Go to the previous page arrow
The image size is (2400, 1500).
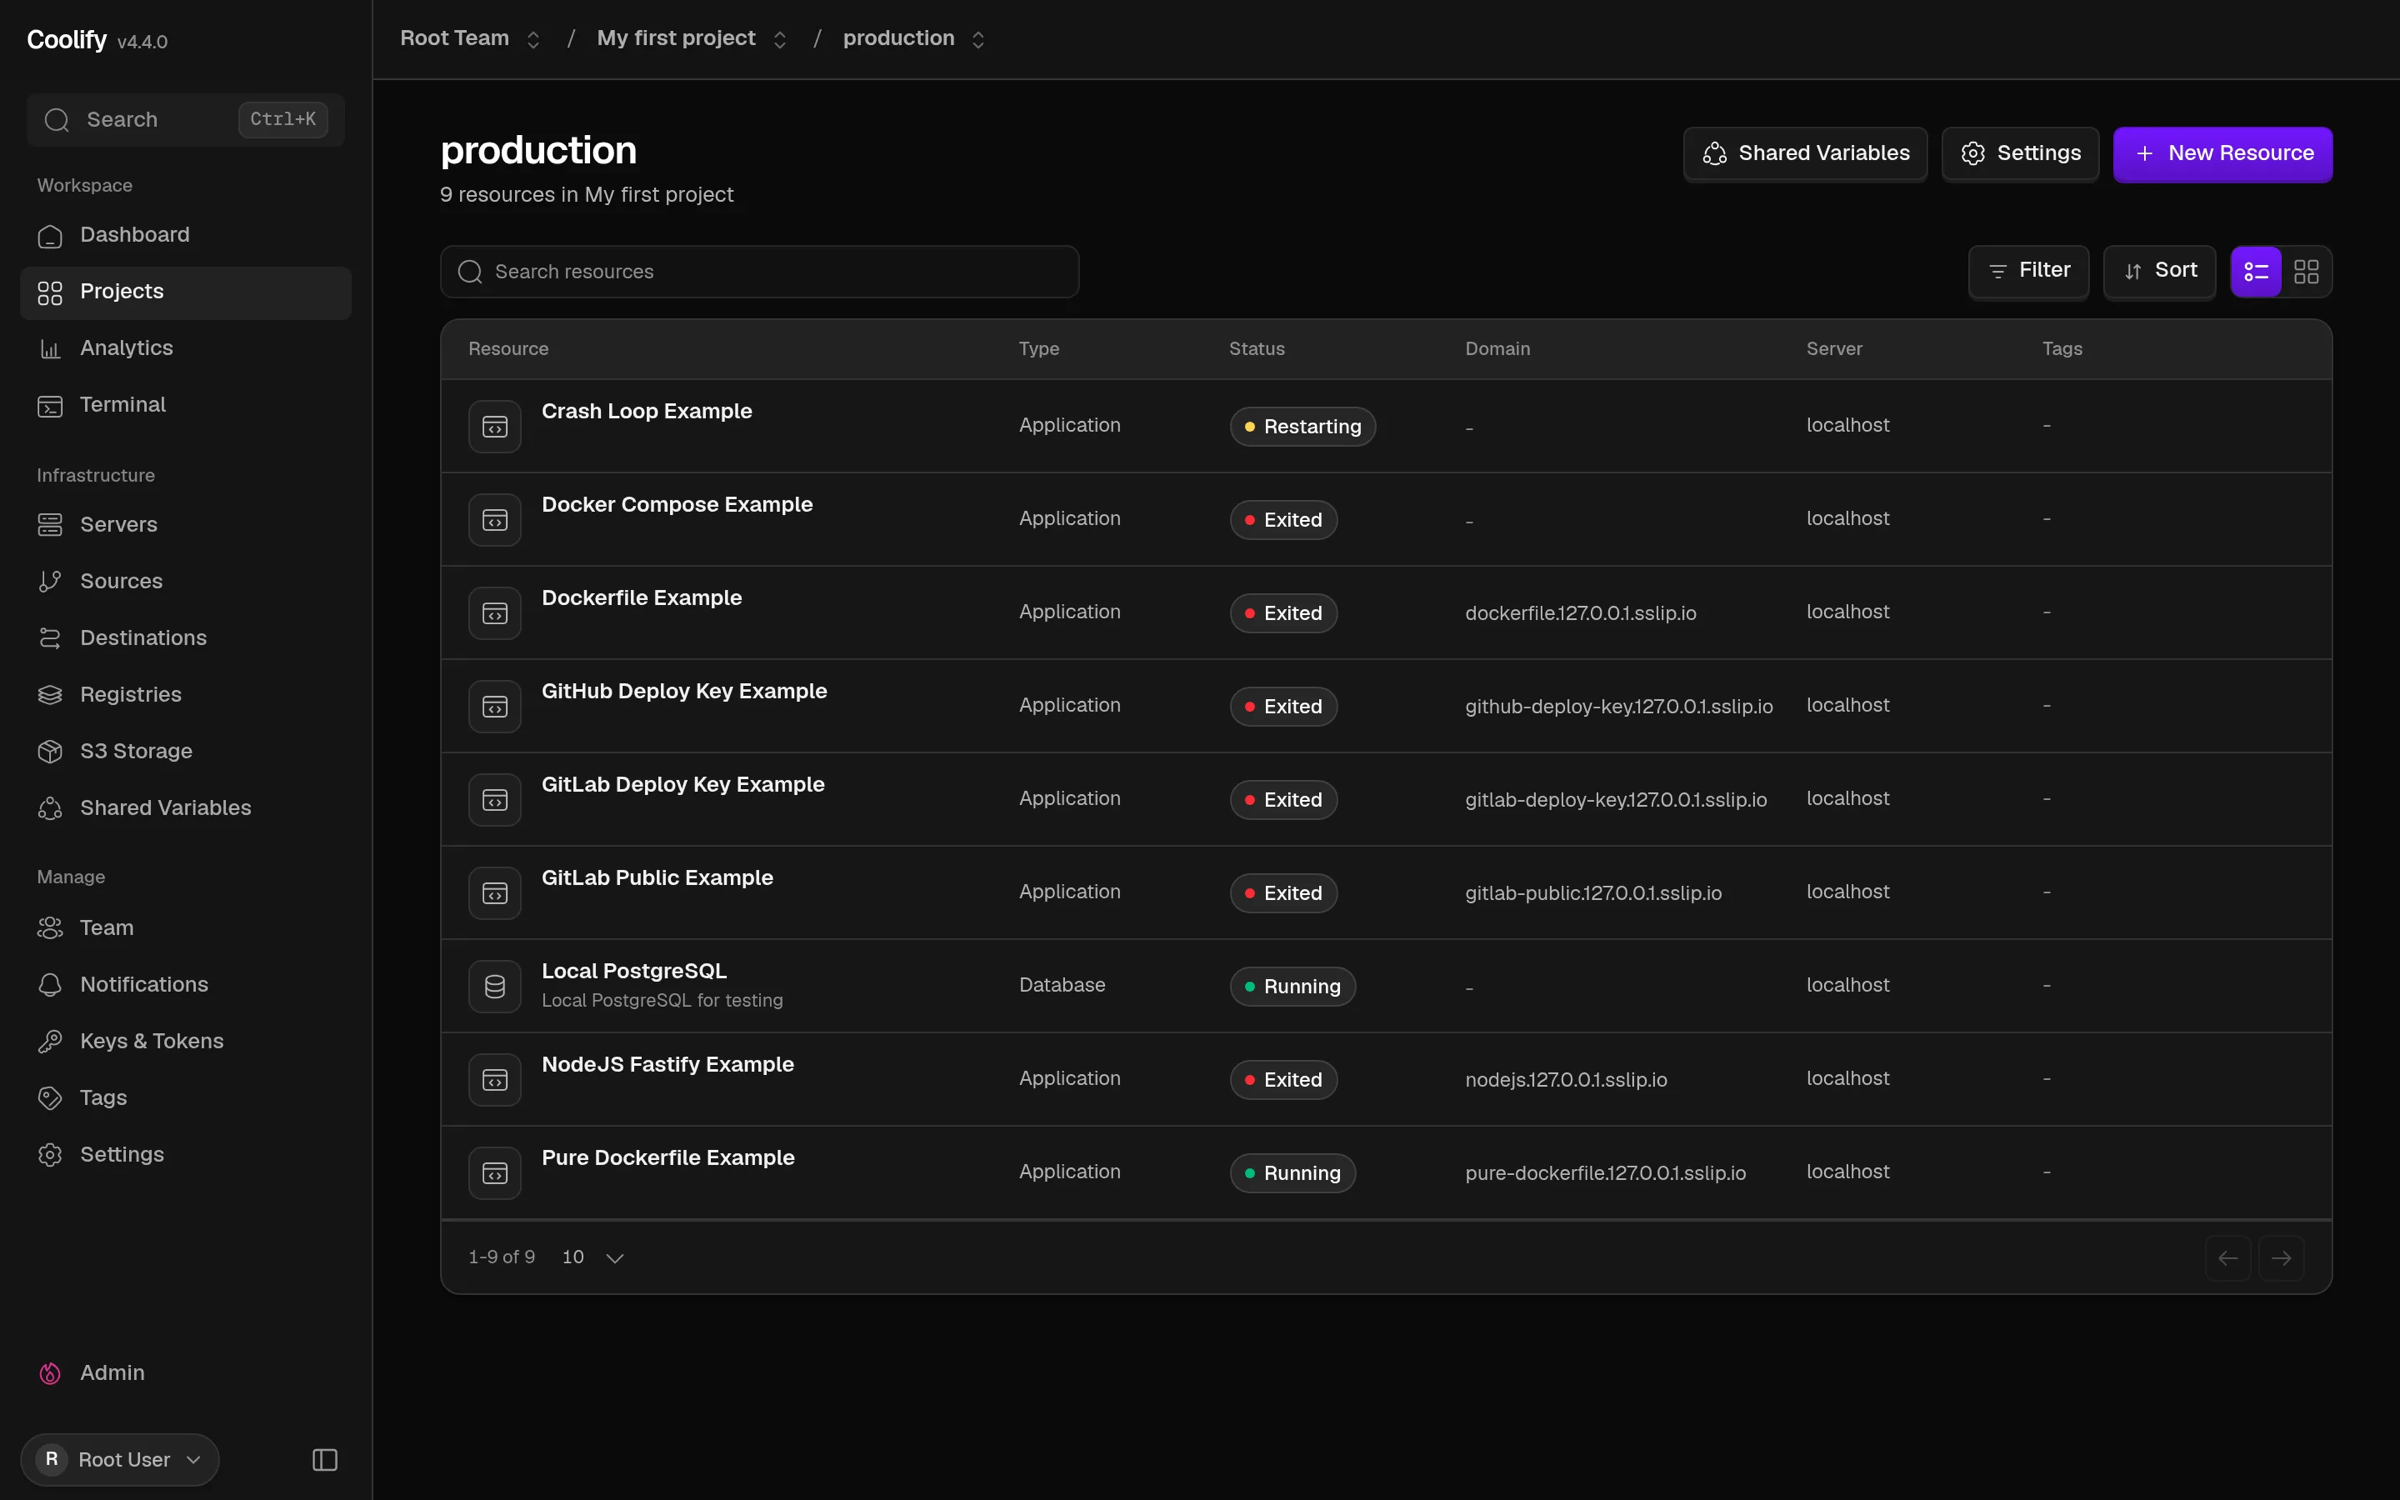[2228, 1258]
